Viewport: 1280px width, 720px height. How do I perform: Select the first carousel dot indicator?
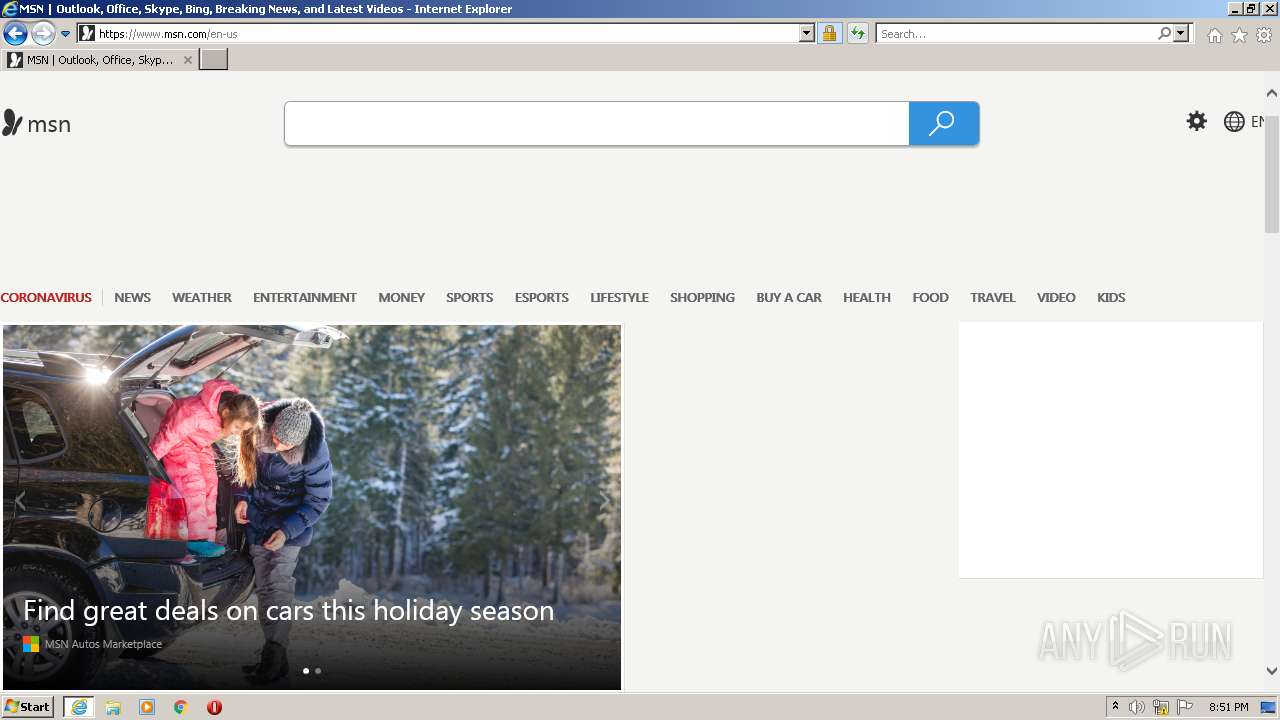pos(306,671)
